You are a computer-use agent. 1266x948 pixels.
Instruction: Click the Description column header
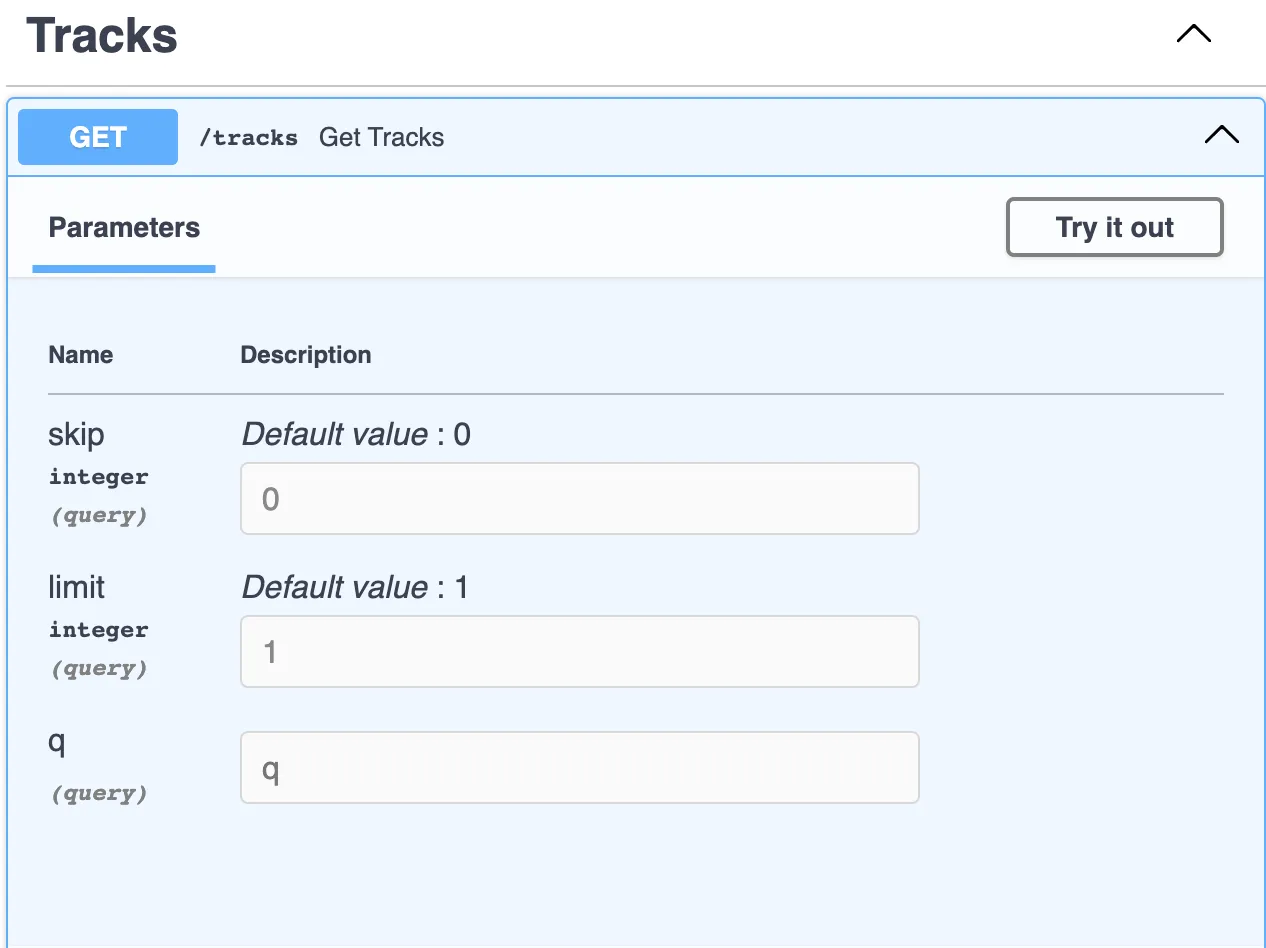pos(305,355)
